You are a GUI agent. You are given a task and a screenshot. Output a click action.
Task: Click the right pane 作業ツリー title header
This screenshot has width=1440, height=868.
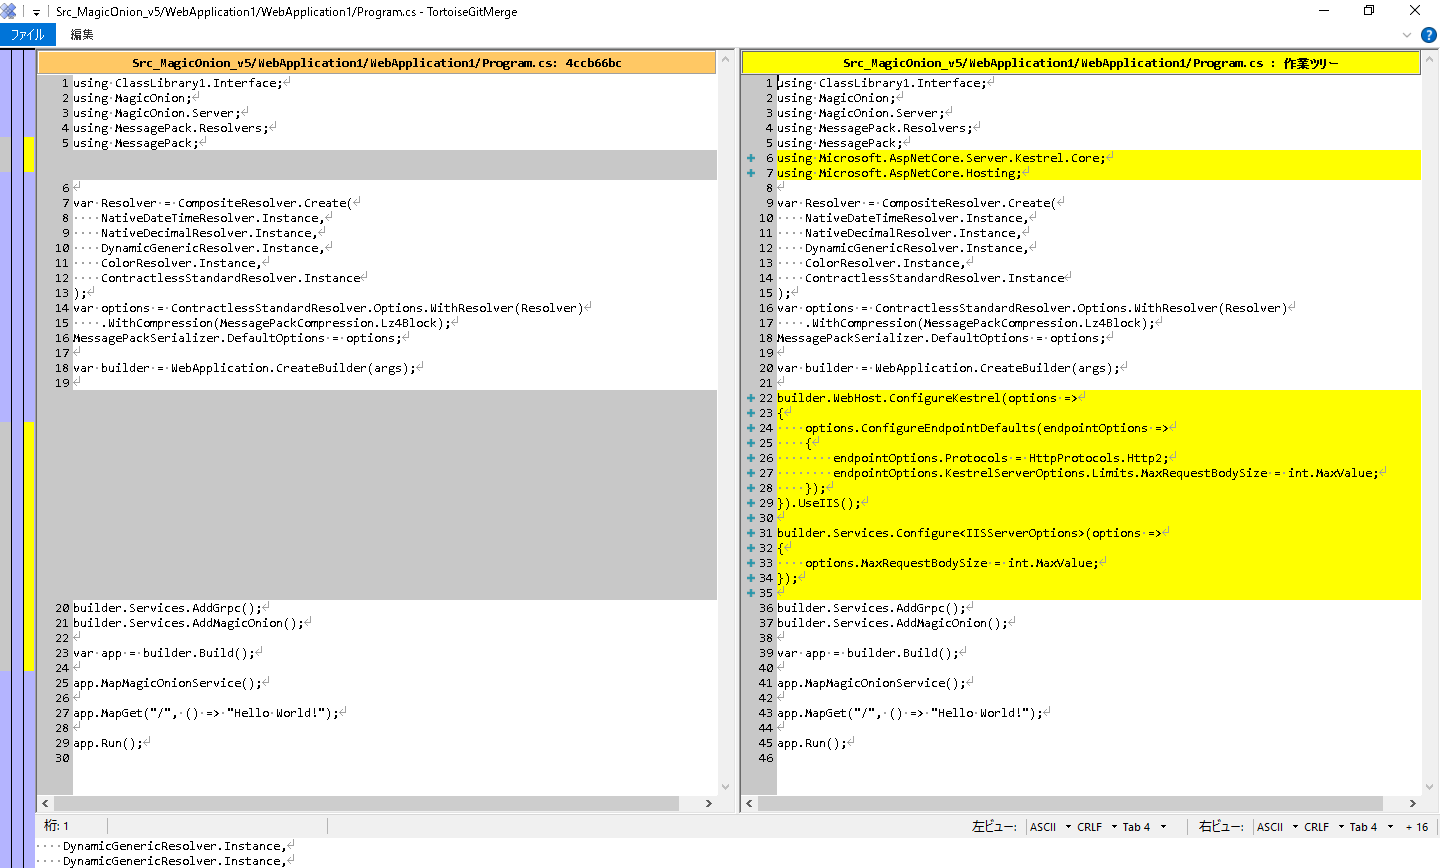pos(1080,63)
